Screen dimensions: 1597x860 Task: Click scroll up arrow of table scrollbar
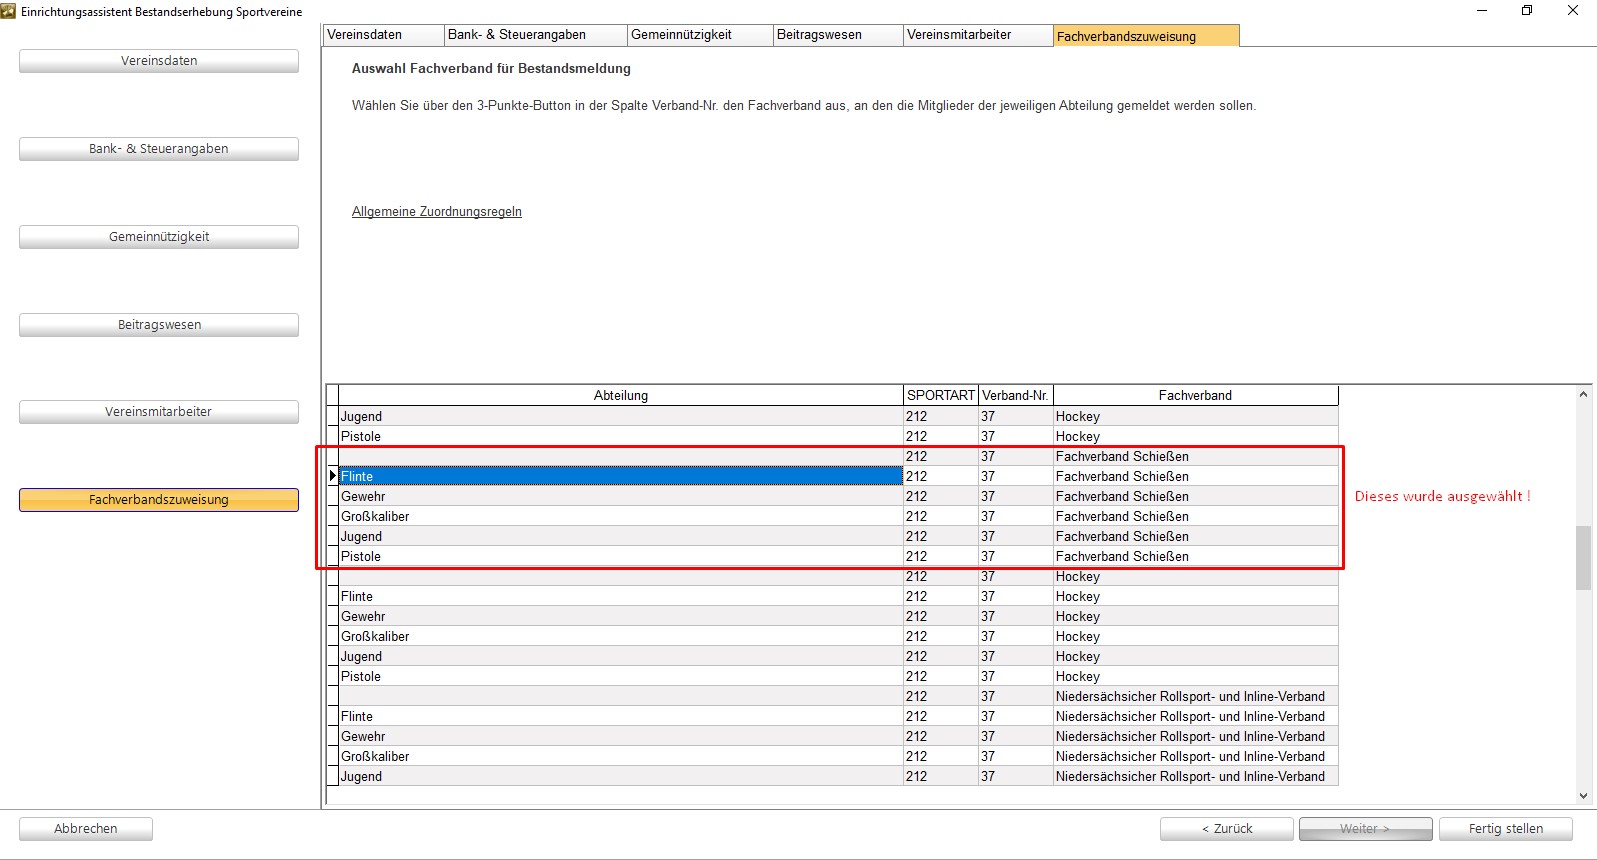pyautogui.click(x=1583, y=395)
